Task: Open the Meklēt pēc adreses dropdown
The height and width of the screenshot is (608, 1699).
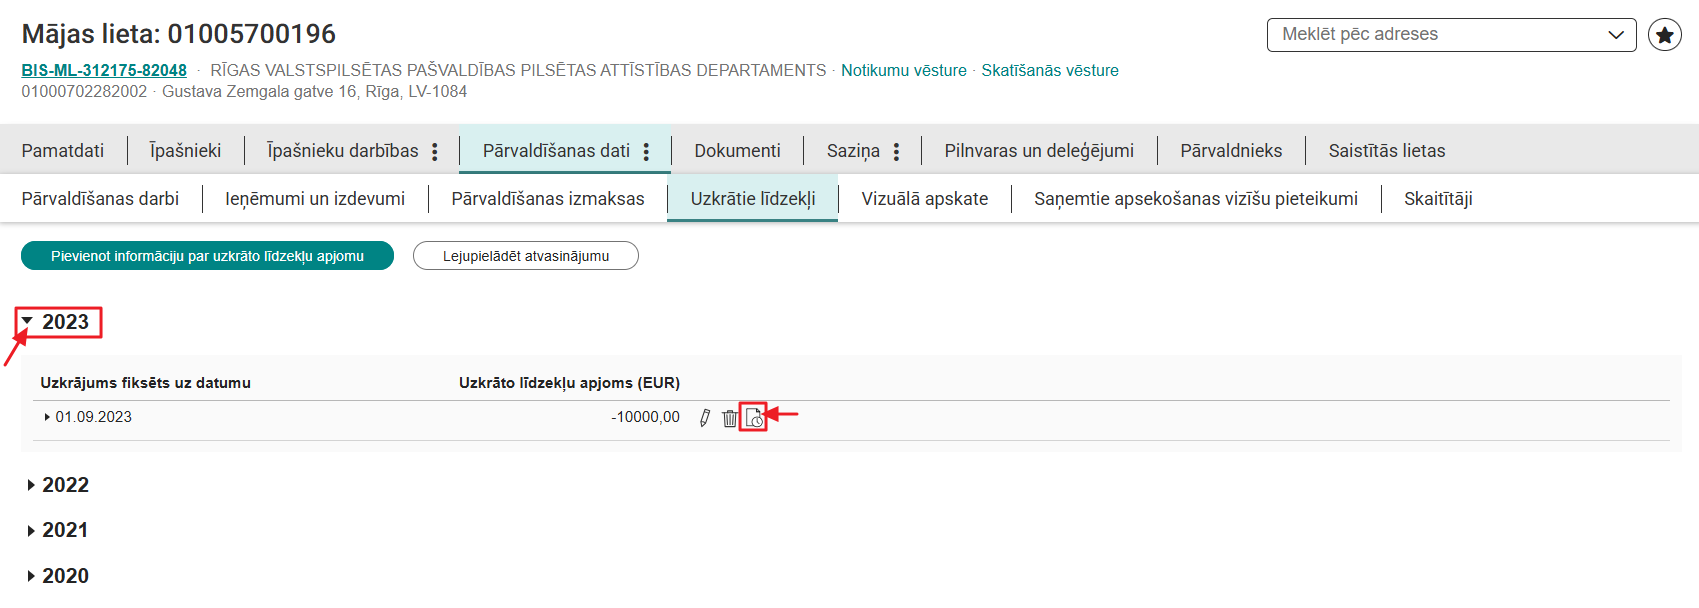Action: click(x=1452, y=35)
